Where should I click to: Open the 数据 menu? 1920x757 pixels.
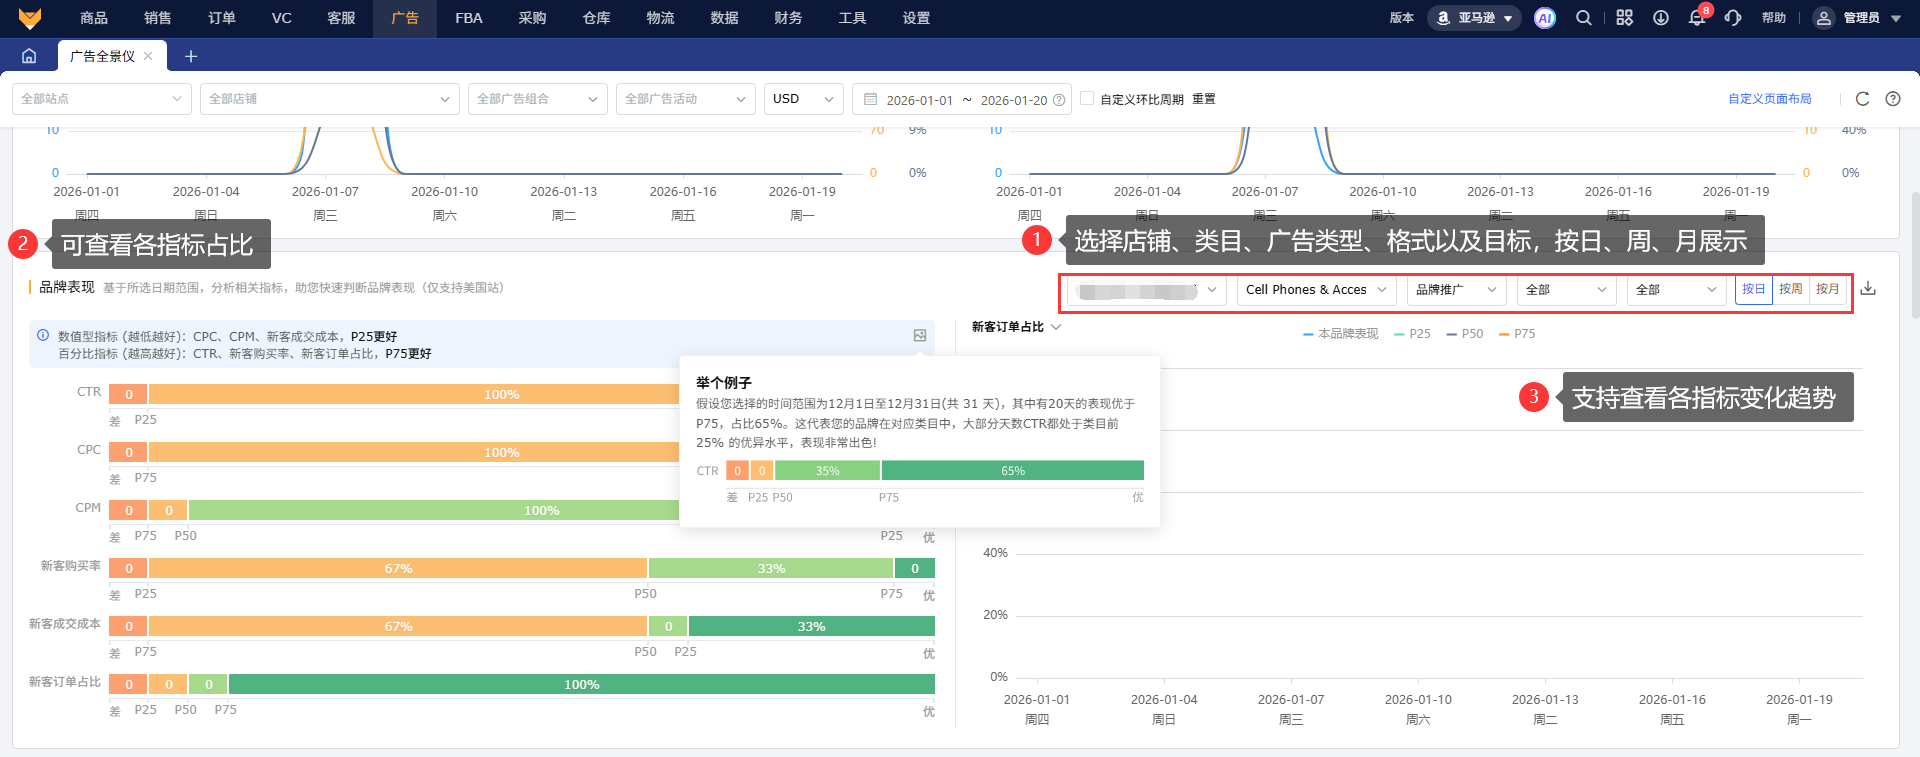coord(724,18)
